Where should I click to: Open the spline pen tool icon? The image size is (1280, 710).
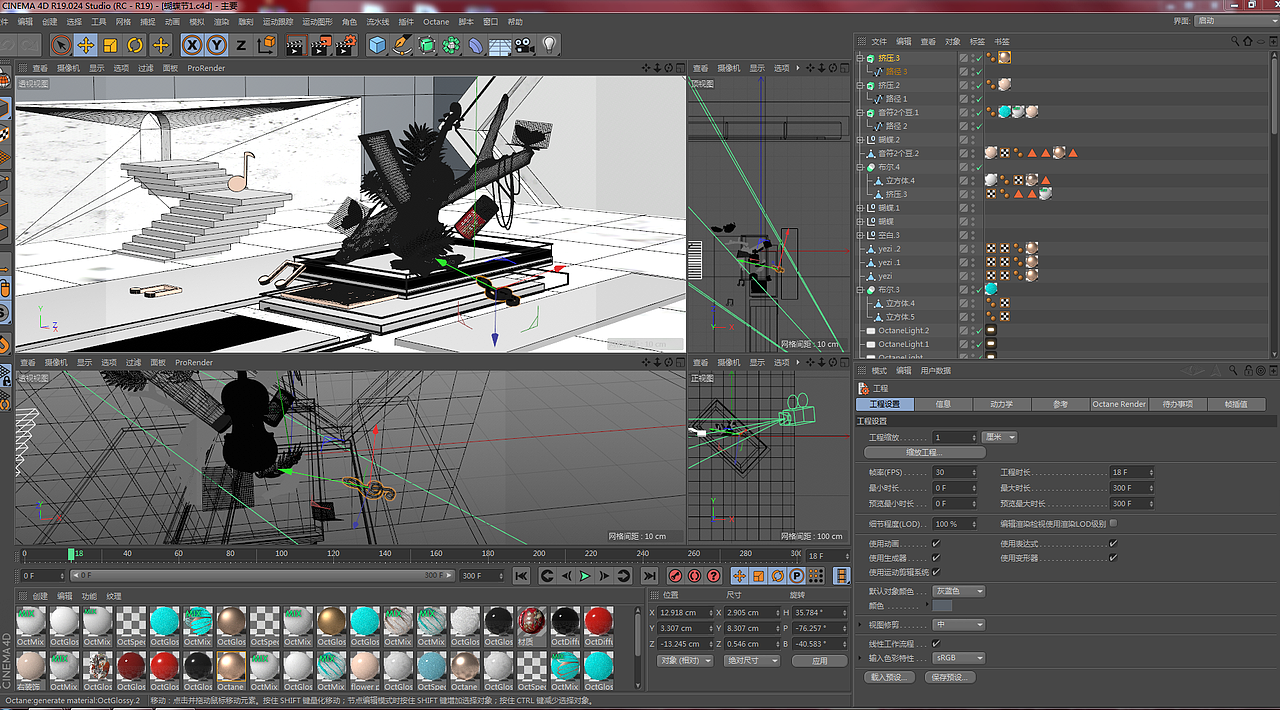[x=402, y=45]
